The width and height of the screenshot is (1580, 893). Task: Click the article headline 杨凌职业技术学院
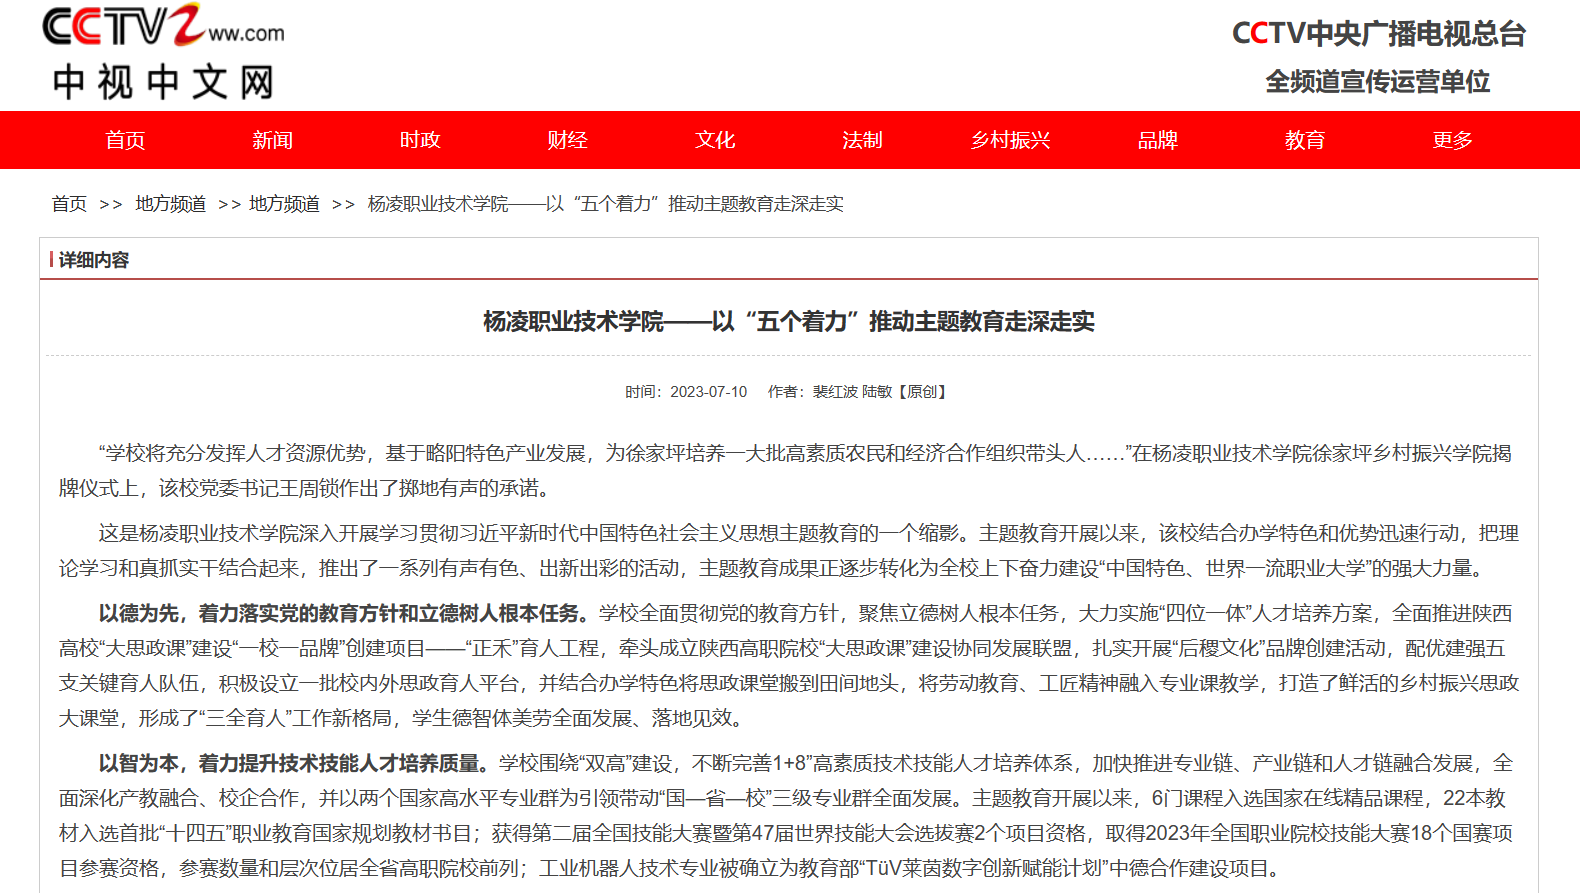[x=788, y=322]
